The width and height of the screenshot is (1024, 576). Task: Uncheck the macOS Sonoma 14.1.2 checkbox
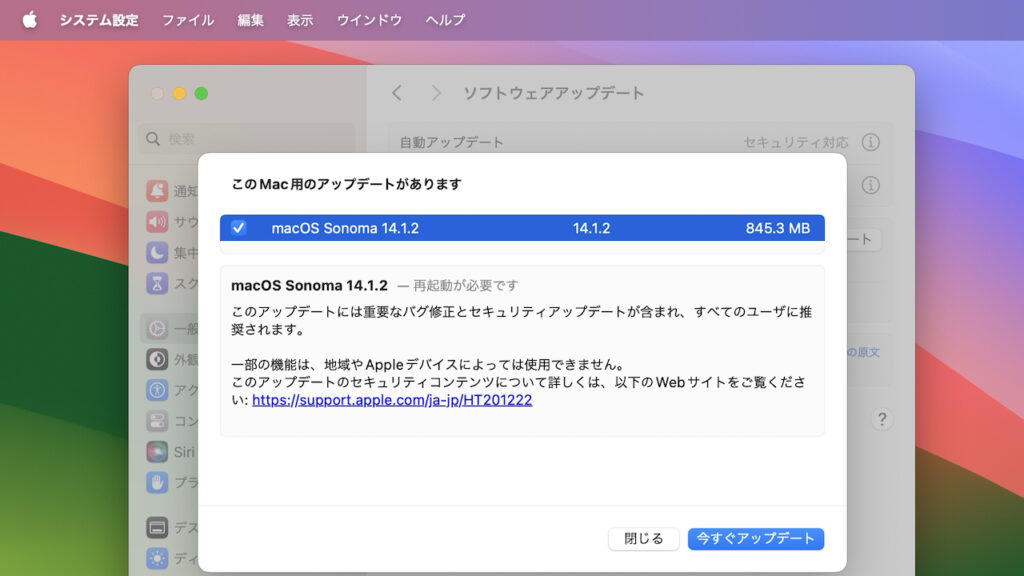pos(239,228)
